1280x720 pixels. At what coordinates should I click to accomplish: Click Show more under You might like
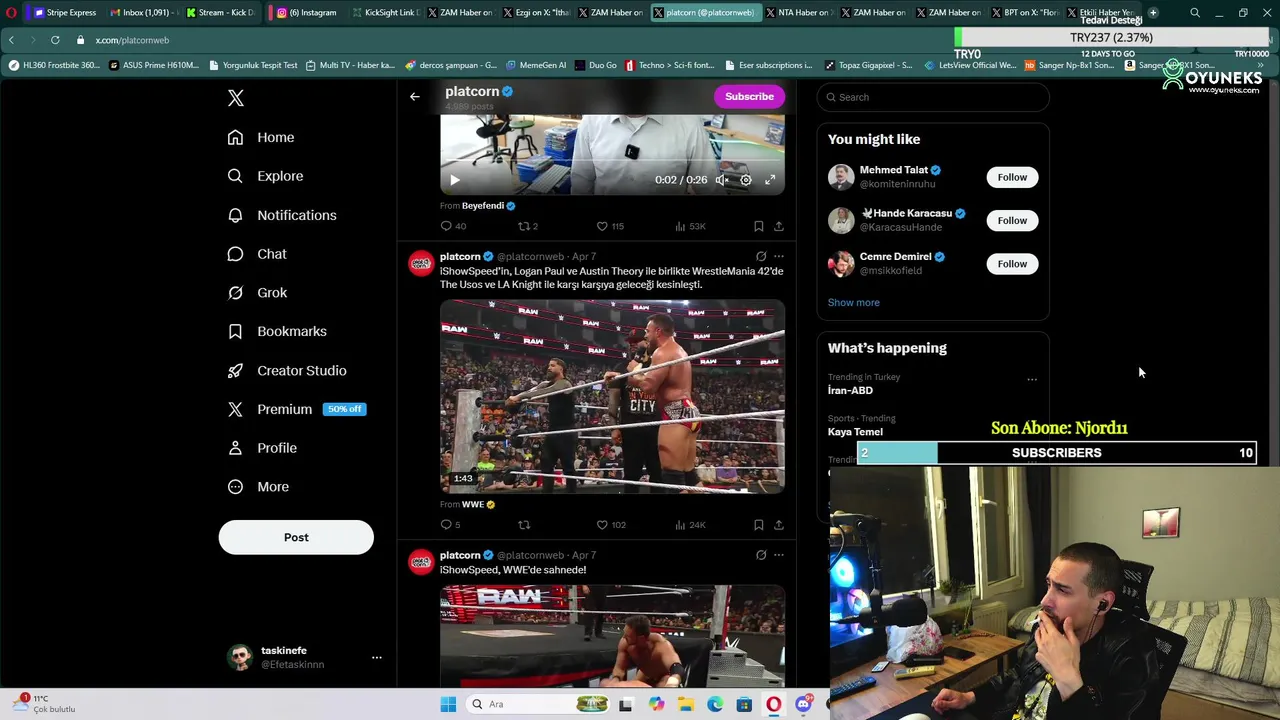[x=853, y=302]
